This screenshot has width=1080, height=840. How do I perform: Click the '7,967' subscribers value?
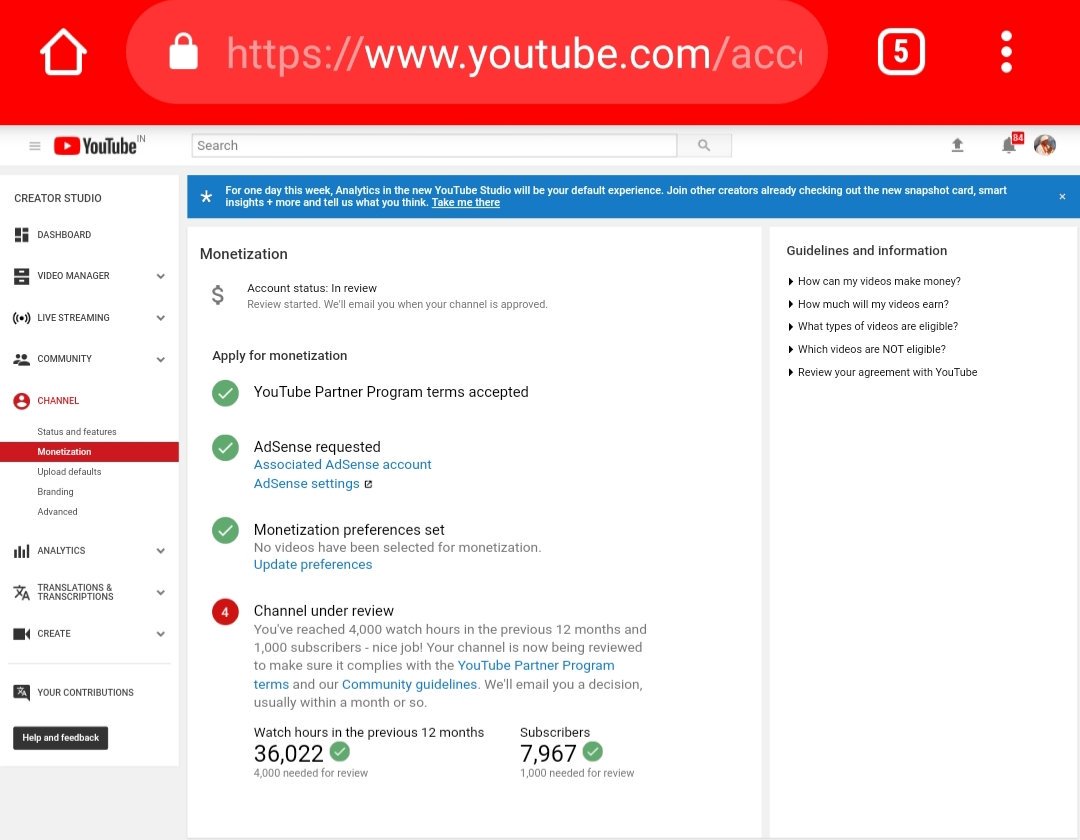point(548,754)
